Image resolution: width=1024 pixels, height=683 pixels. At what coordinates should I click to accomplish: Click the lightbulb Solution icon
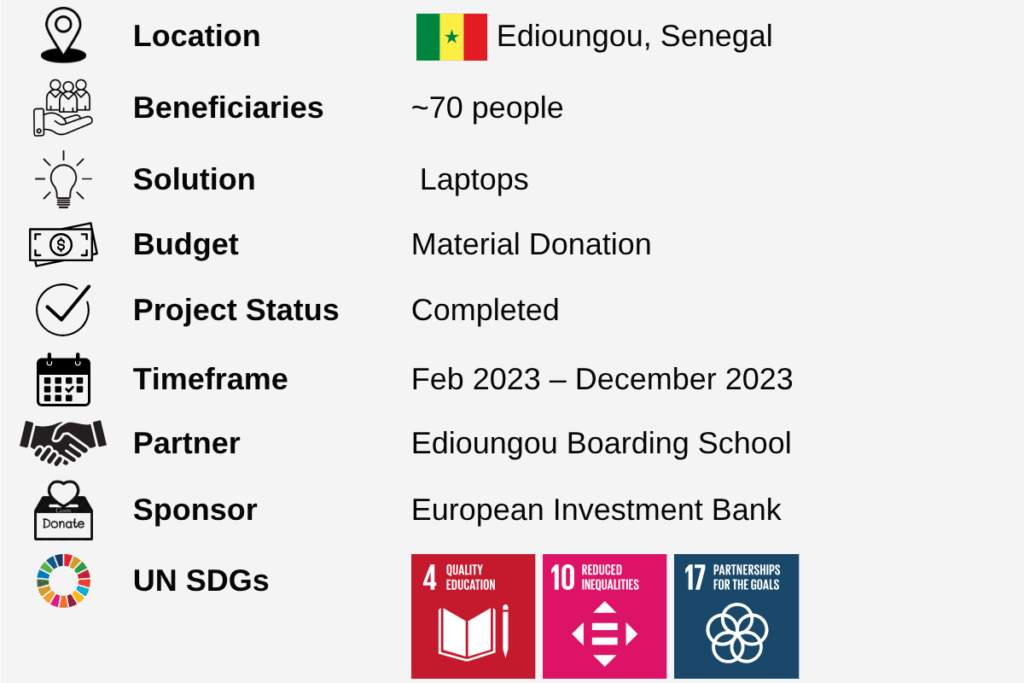coord(63,180)
